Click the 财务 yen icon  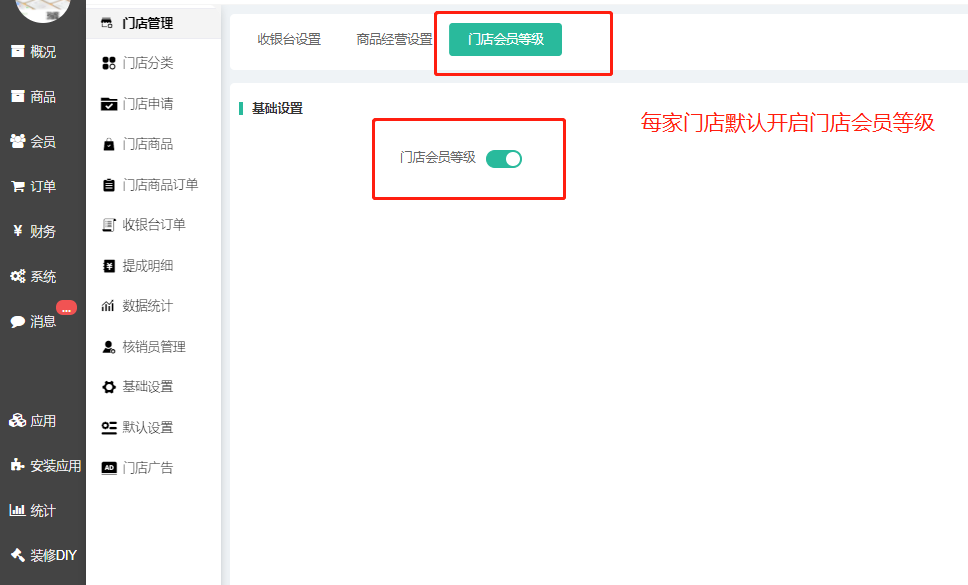18,231
